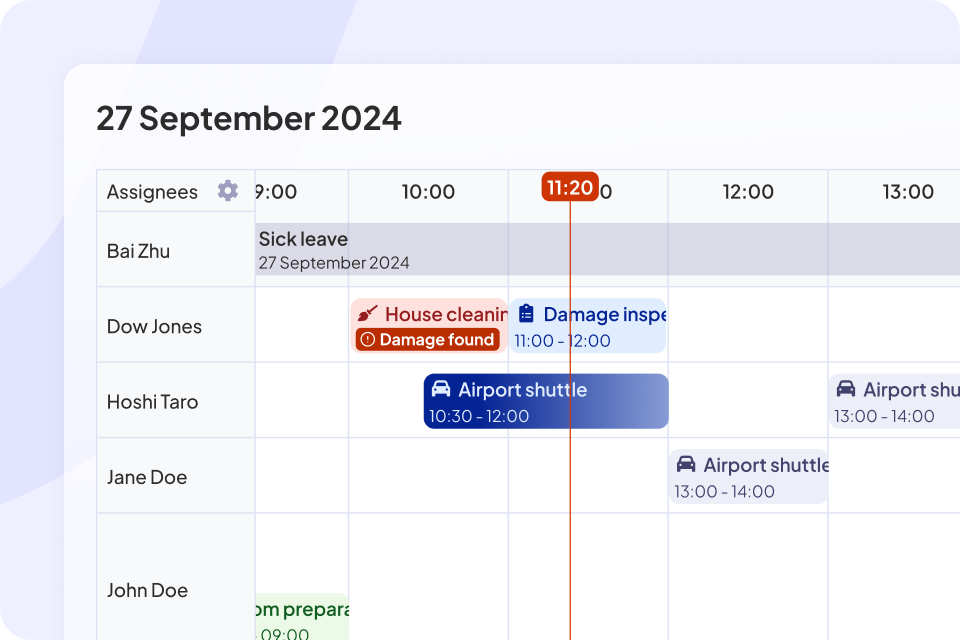Open assignees settings gear icon
Image resolution: width=960 pixels, height=640 pixels.
pyautogui.click(x=228, y=191)
